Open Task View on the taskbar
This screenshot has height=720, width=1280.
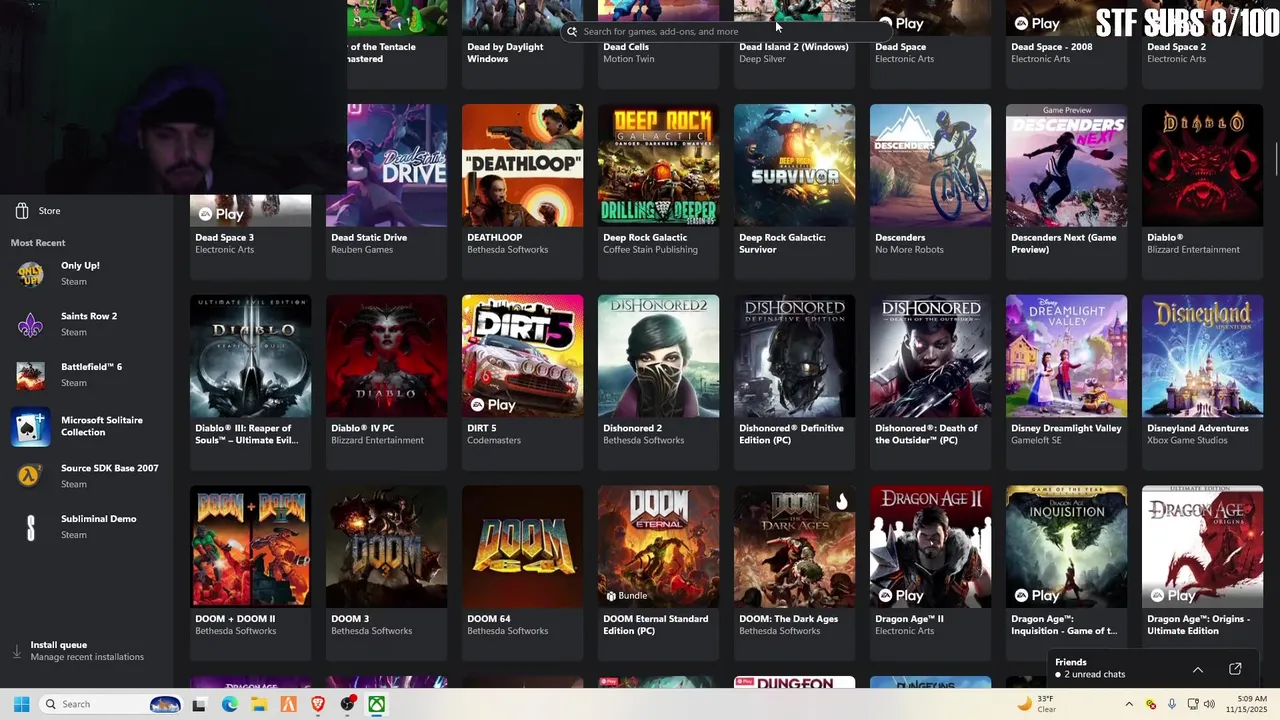(199, 704)
